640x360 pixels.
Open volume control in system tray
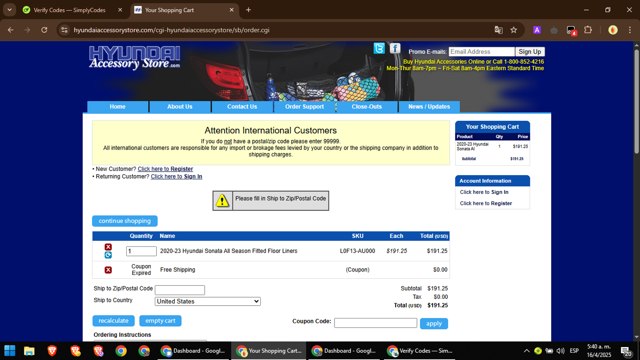(x=560, y=351)
